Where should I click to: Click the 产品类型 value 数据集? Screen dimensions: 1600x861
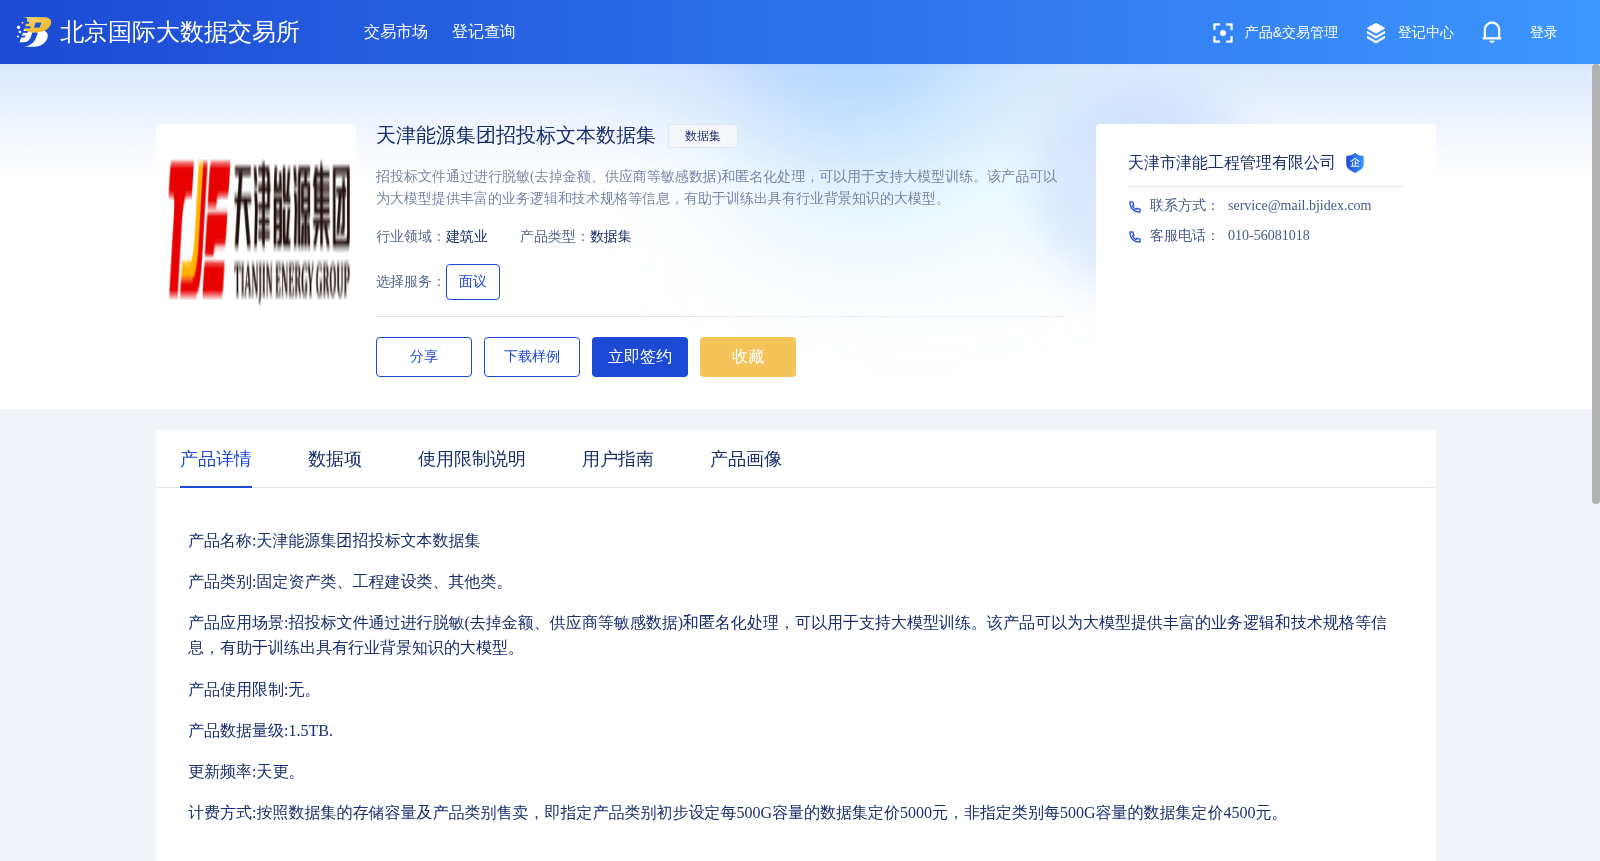pyautogui.click(x=611, y=237)
